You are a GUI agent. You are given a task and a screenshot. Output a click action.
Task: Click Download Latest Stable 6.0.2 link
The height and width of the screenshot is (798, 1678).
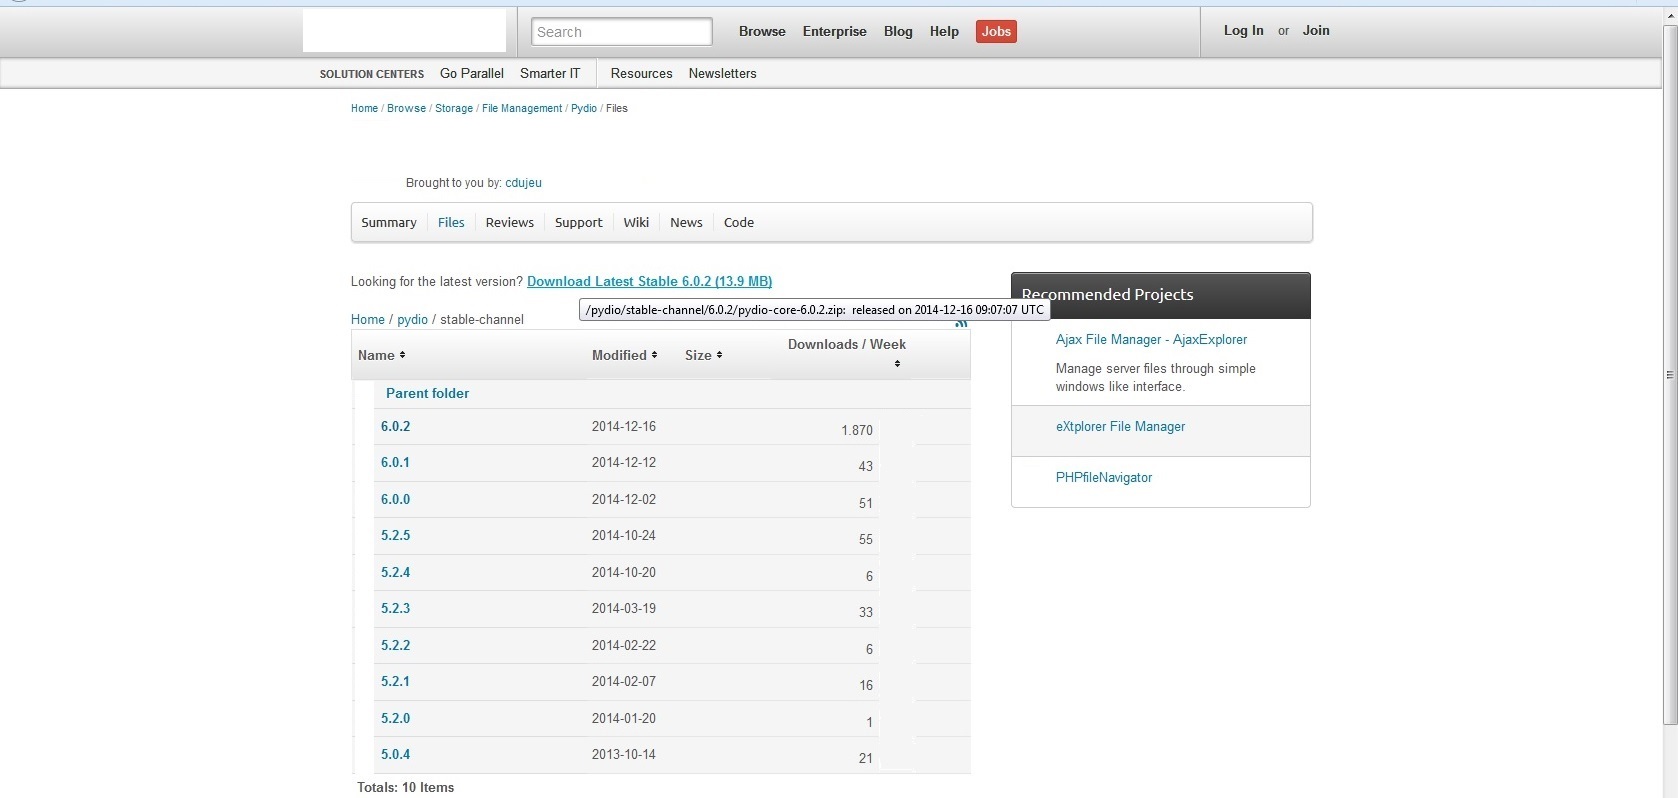coord(649,282)
